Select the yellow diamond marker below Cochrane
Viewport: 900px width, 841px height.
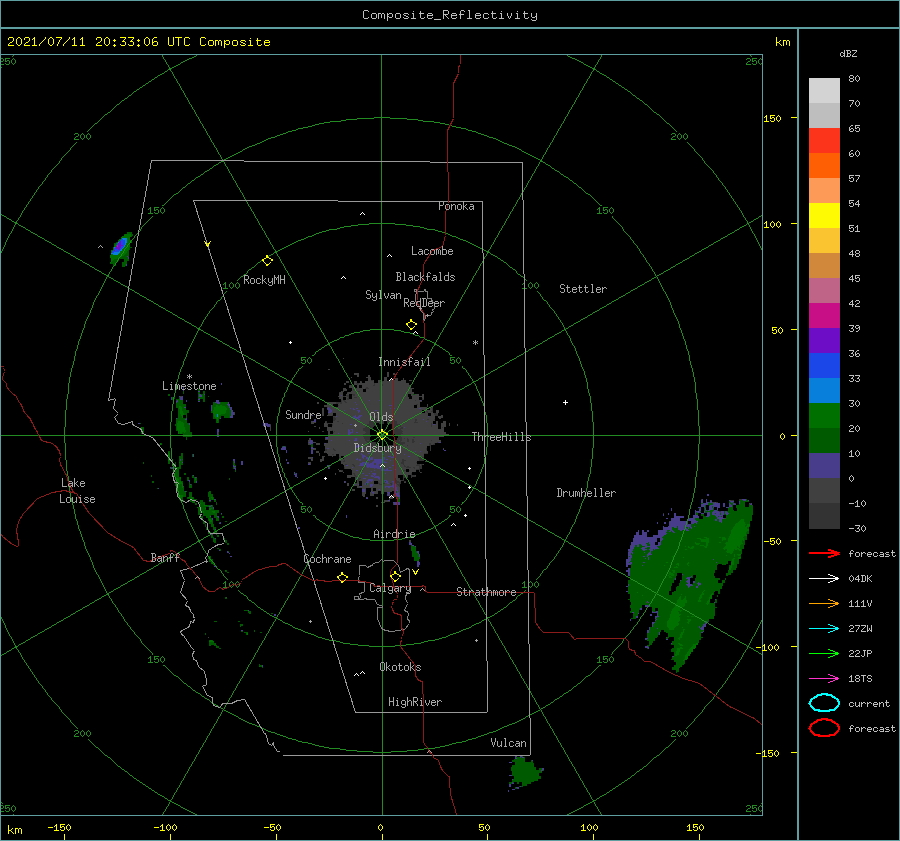[342, 577]
